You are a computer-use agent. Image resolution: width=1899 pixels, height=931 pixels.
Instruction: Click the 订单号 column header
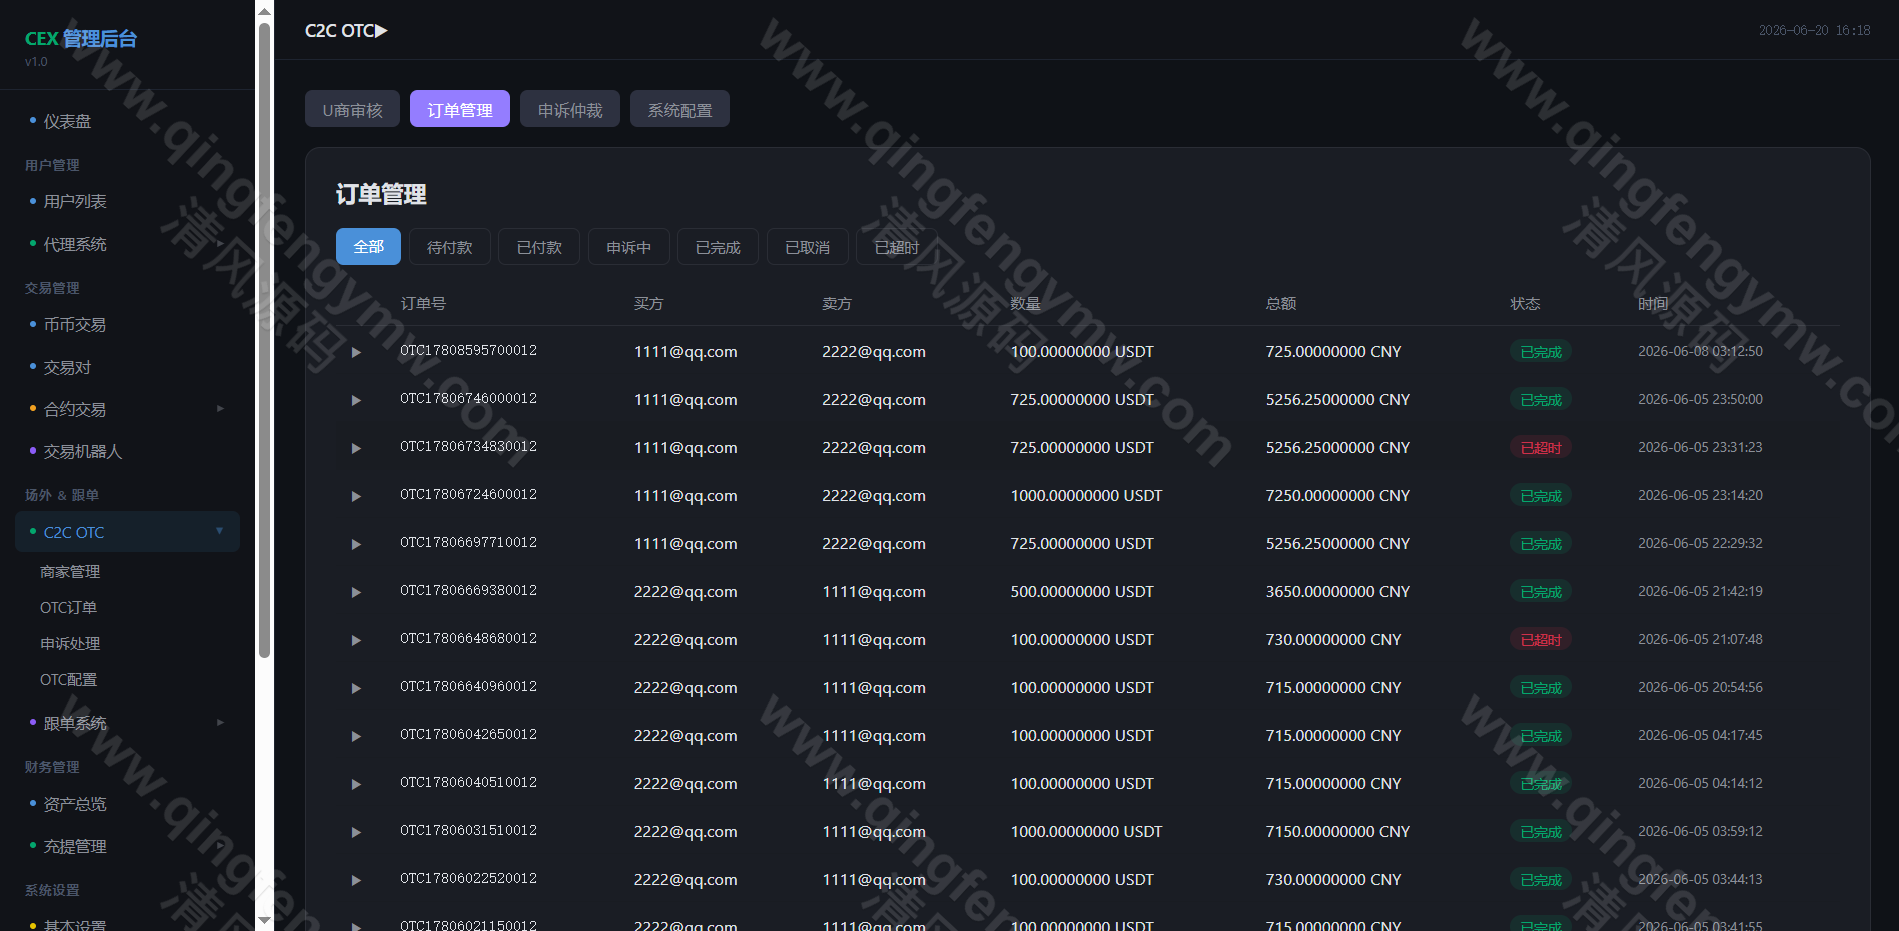[423, 303]
